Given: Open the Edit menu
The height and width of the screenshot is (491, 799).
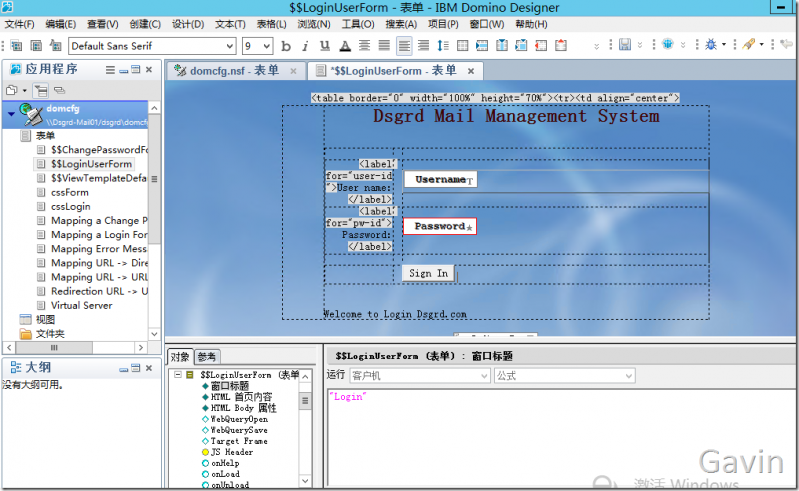Looking at the screenshot, I should (61, 24).
